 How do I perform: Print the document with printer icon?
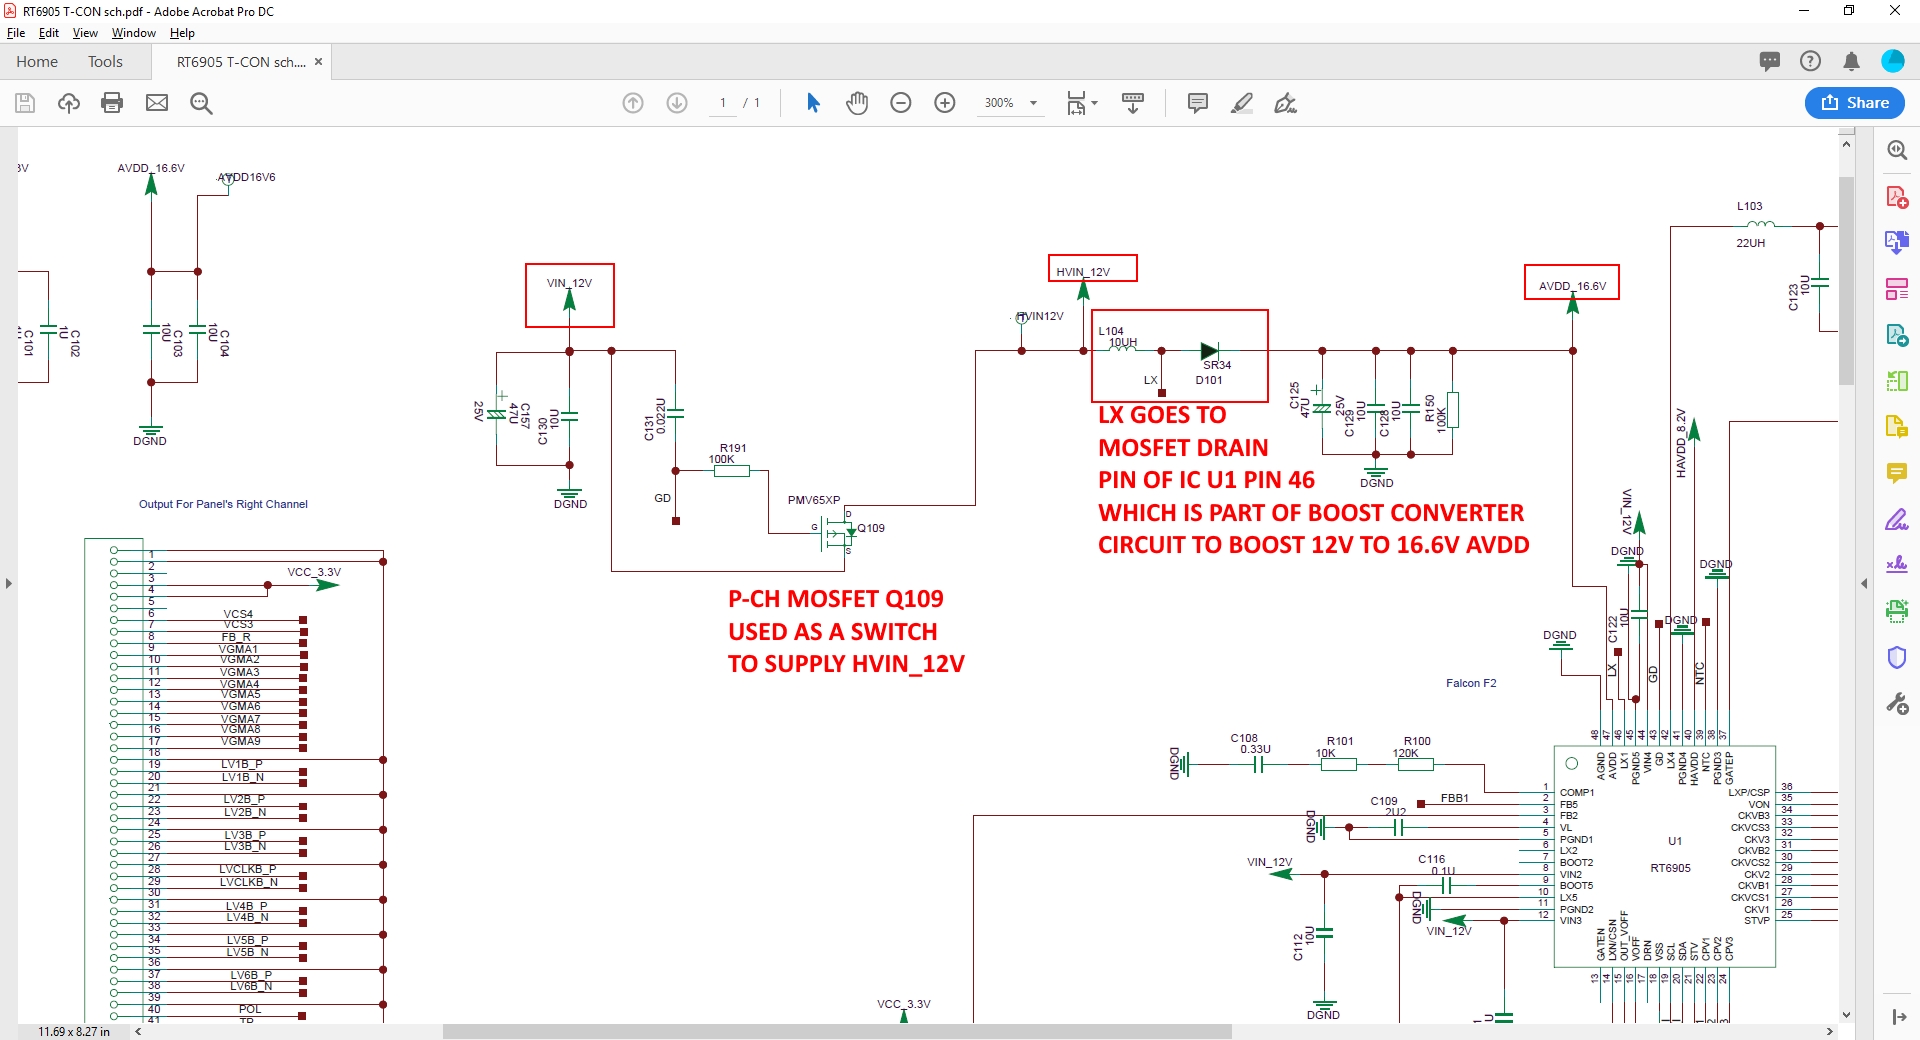[x=112, y=103]
